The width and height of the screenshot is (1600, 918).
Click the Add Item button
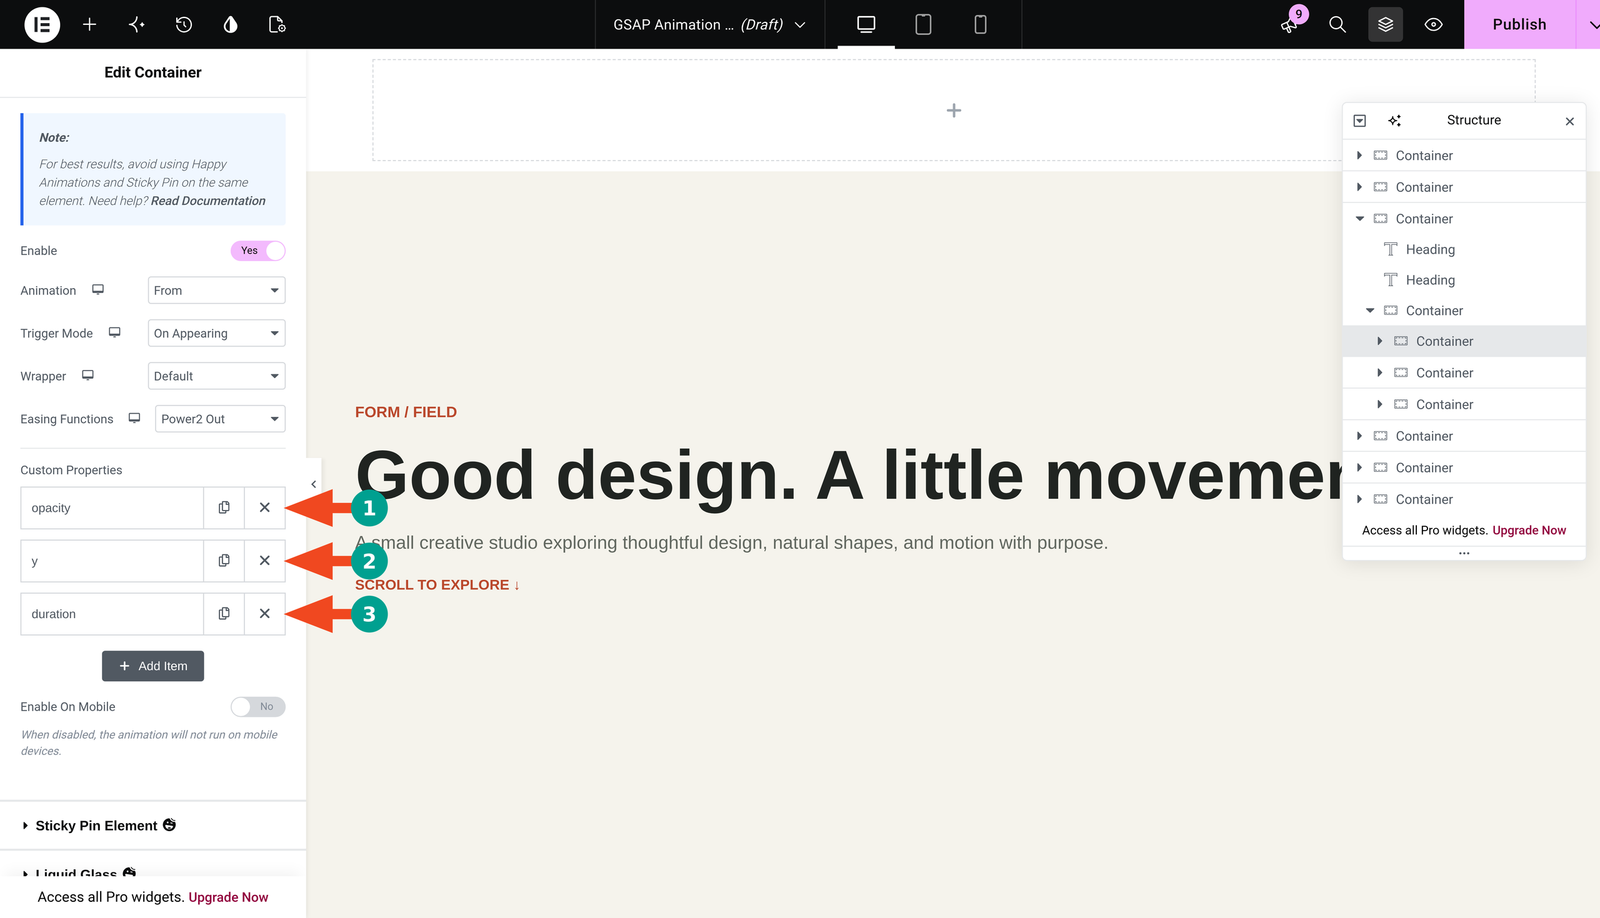[153, 666]
